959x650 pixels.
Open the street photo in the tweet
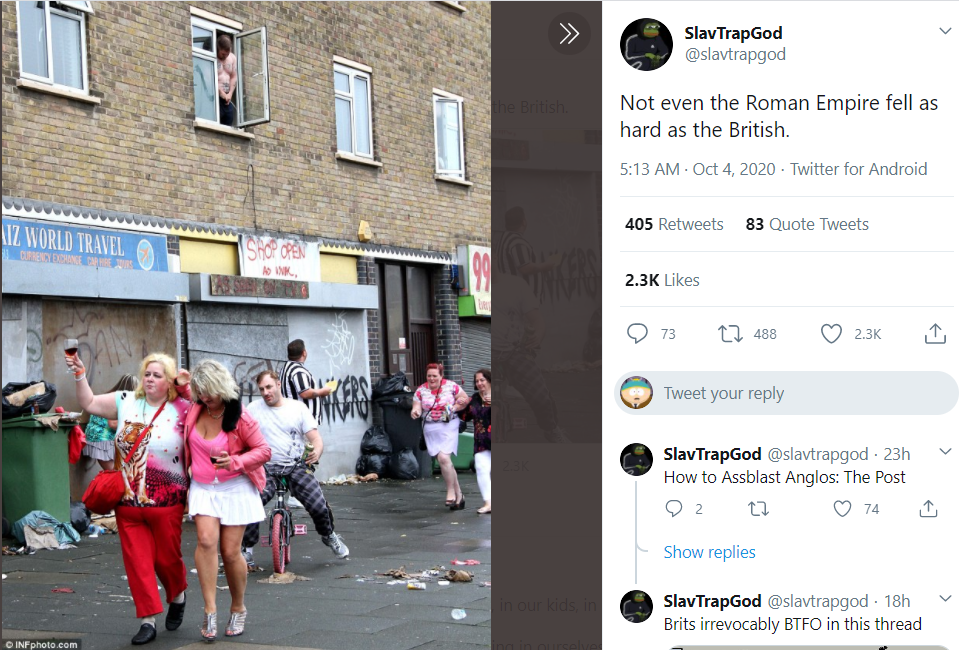(246, 325)
